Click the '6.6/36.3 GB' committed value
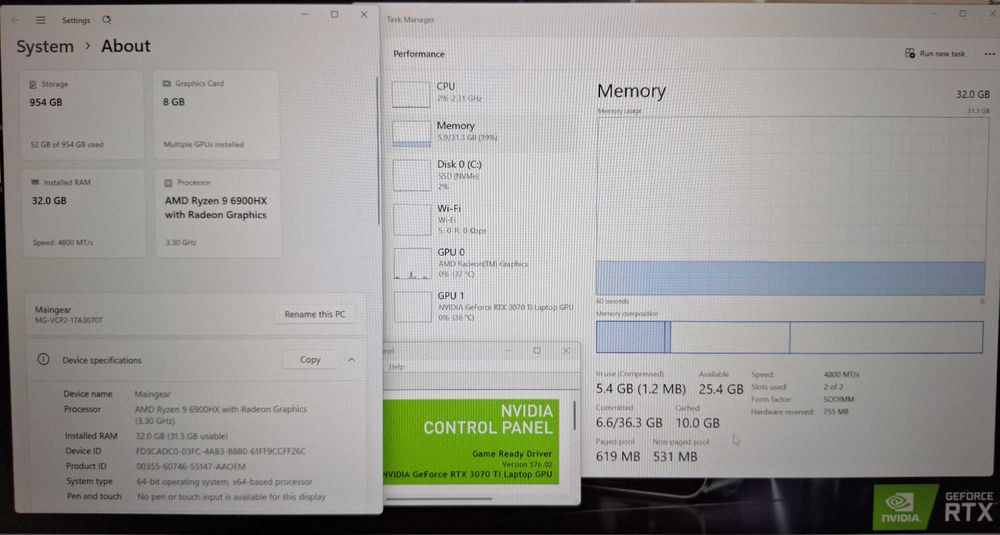The image size is (1000, 535). pyautogui.click(x=629, y=423)
